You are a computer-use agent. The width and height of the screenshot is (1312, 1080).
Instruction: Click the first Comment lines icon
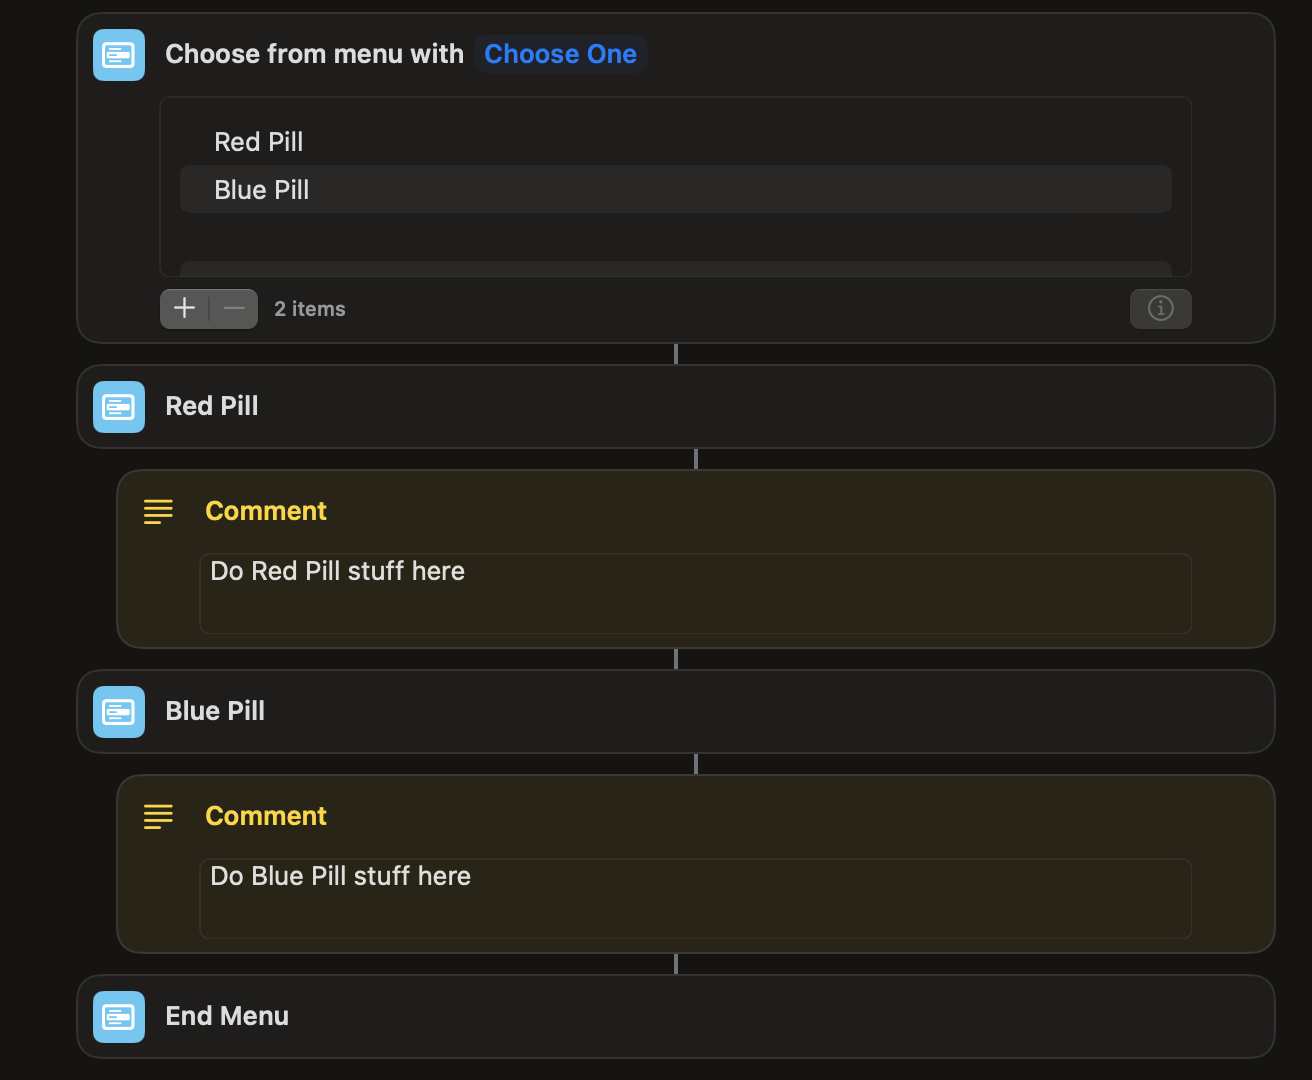tap(158, 512)
